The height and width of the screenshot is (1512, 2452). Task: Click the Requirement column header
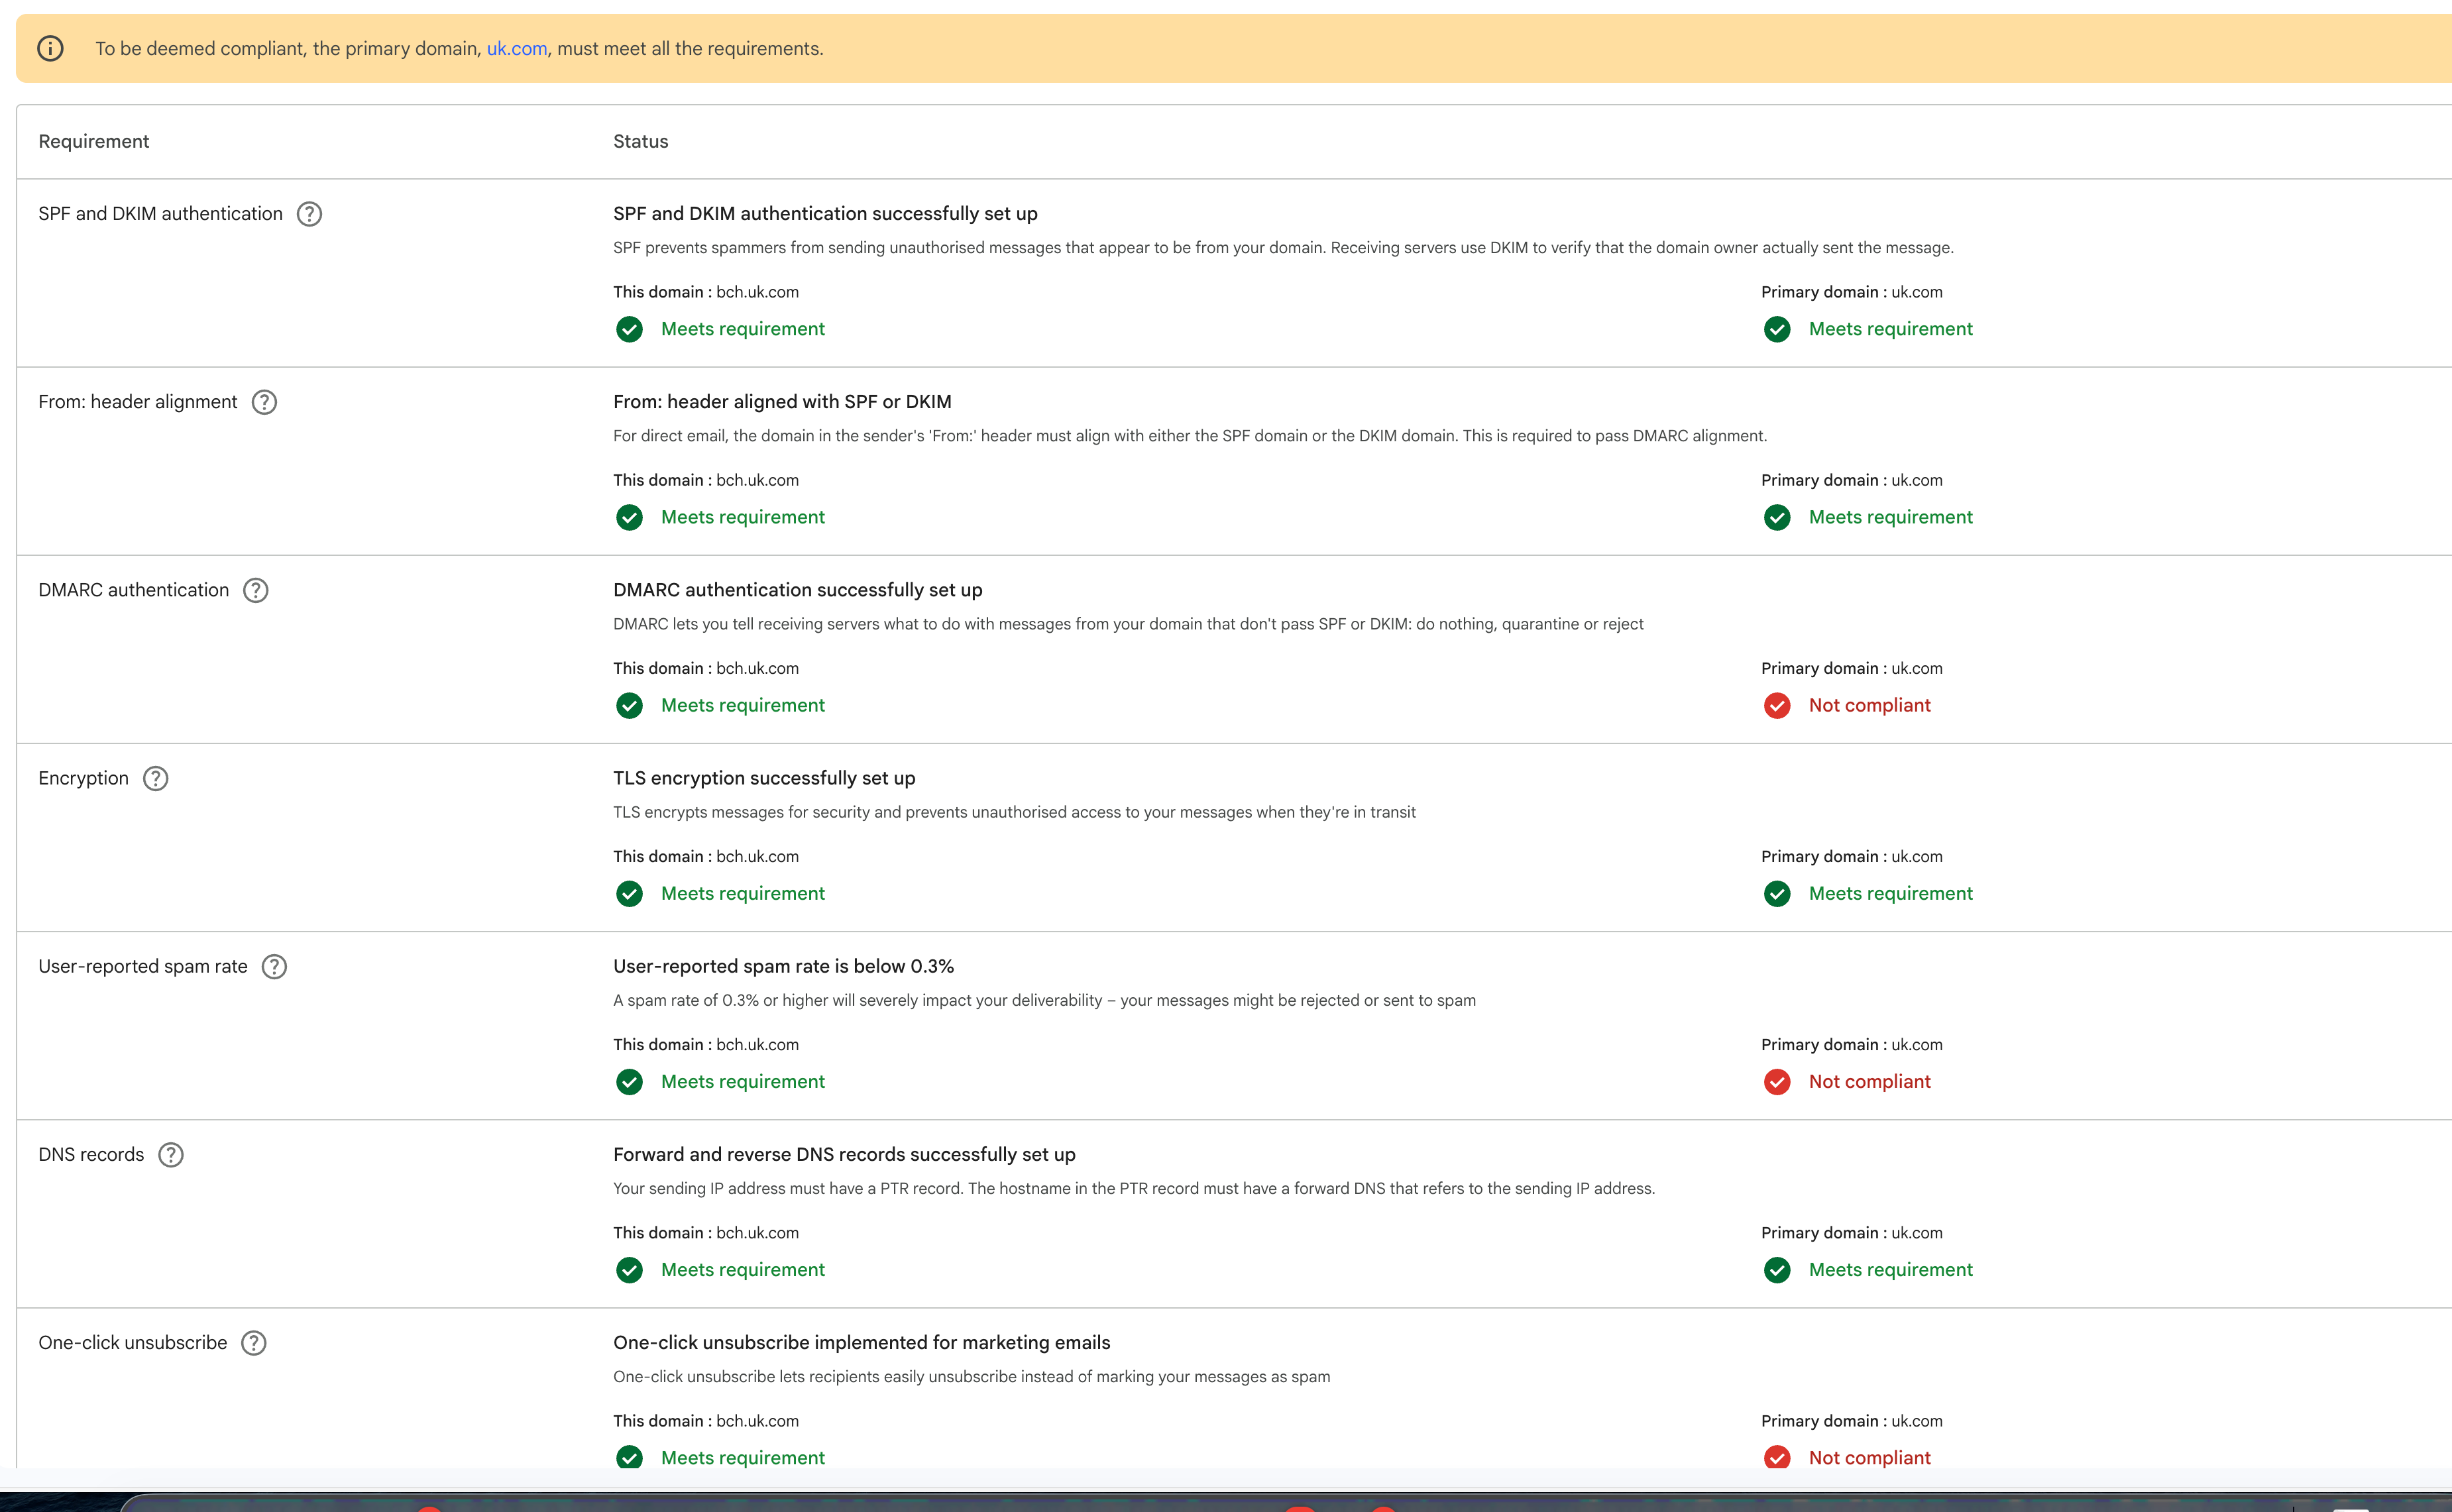click(x=93, y=142)
